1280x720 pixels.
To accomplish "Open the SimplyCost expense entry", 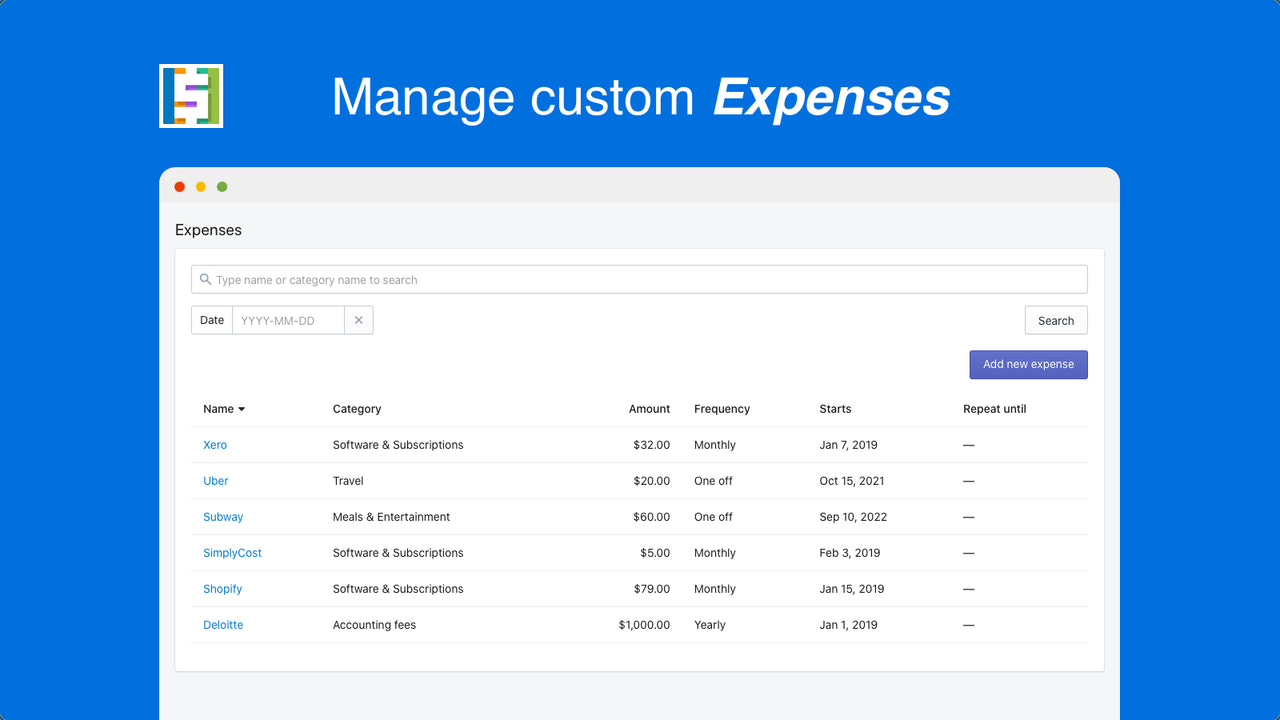I will coord(232,552).
